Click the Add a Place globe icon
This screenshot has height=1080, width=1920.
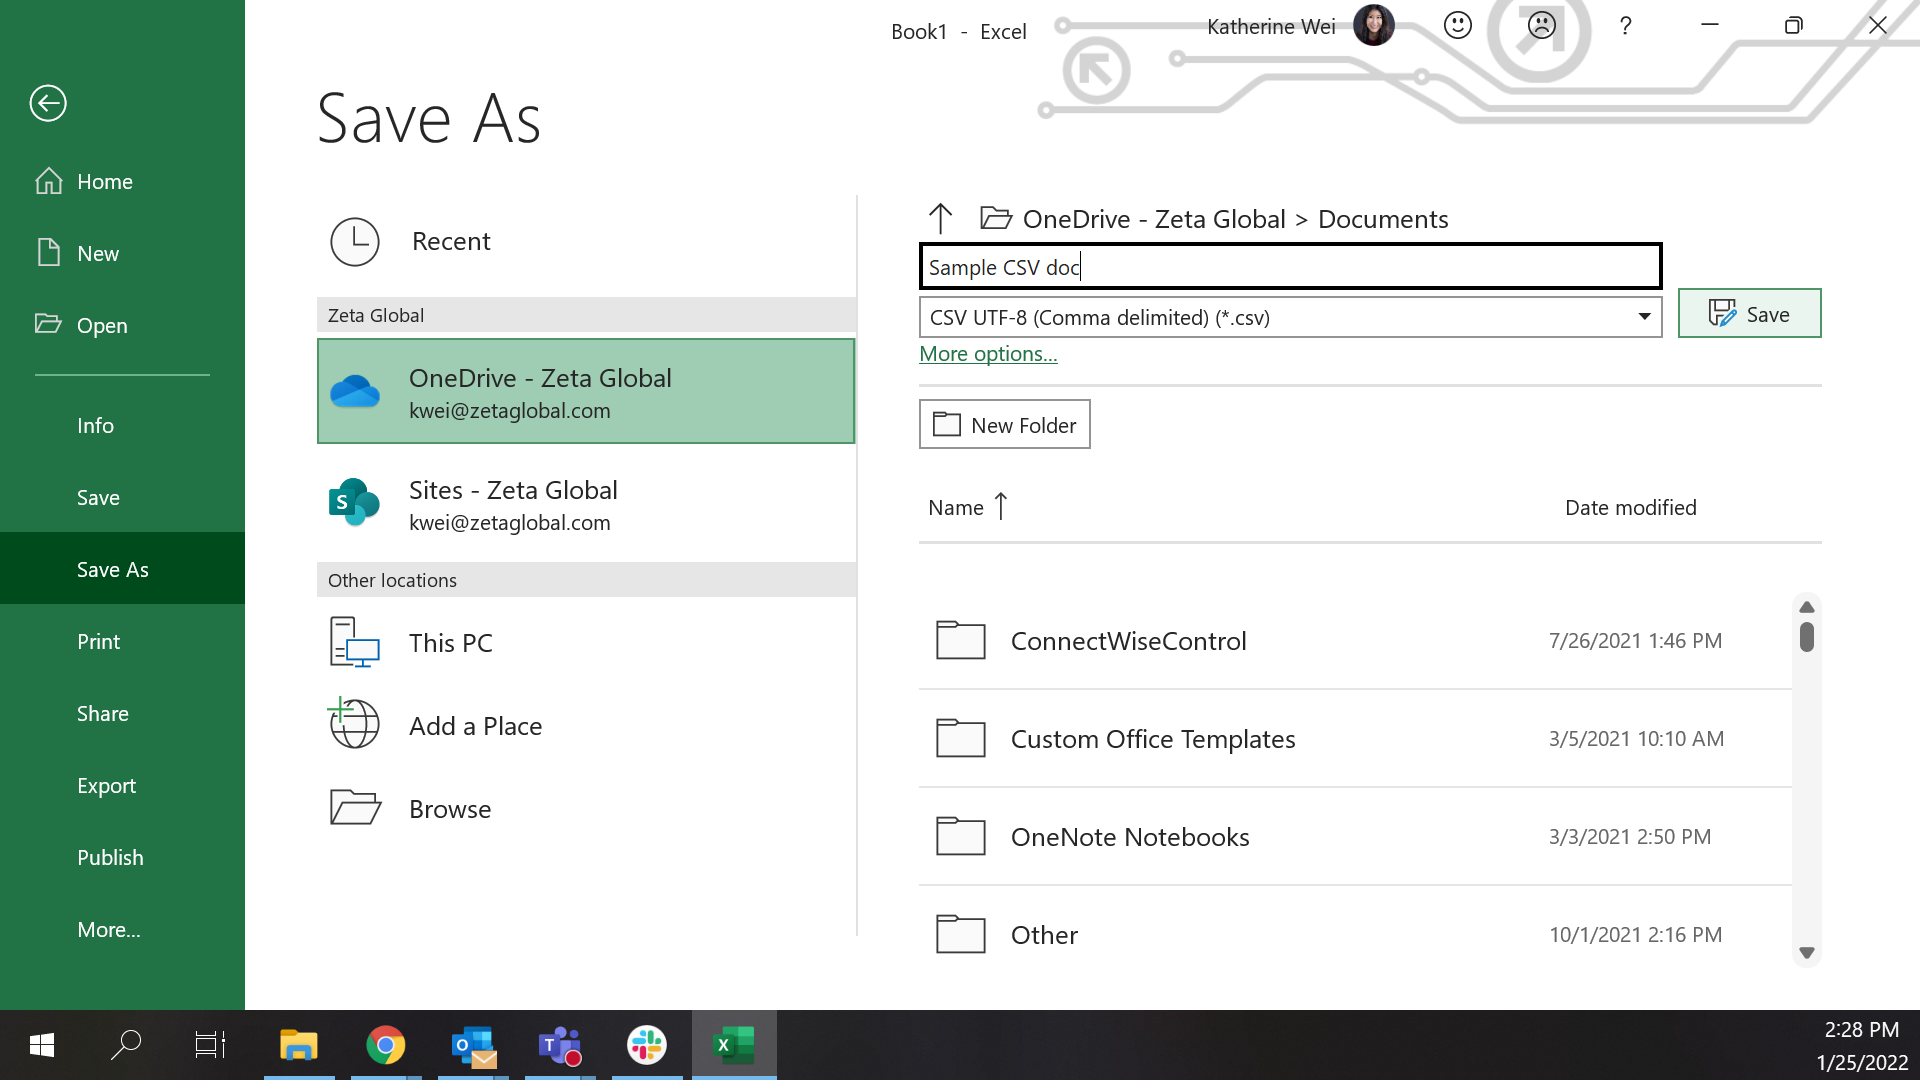tap(354, 724)
